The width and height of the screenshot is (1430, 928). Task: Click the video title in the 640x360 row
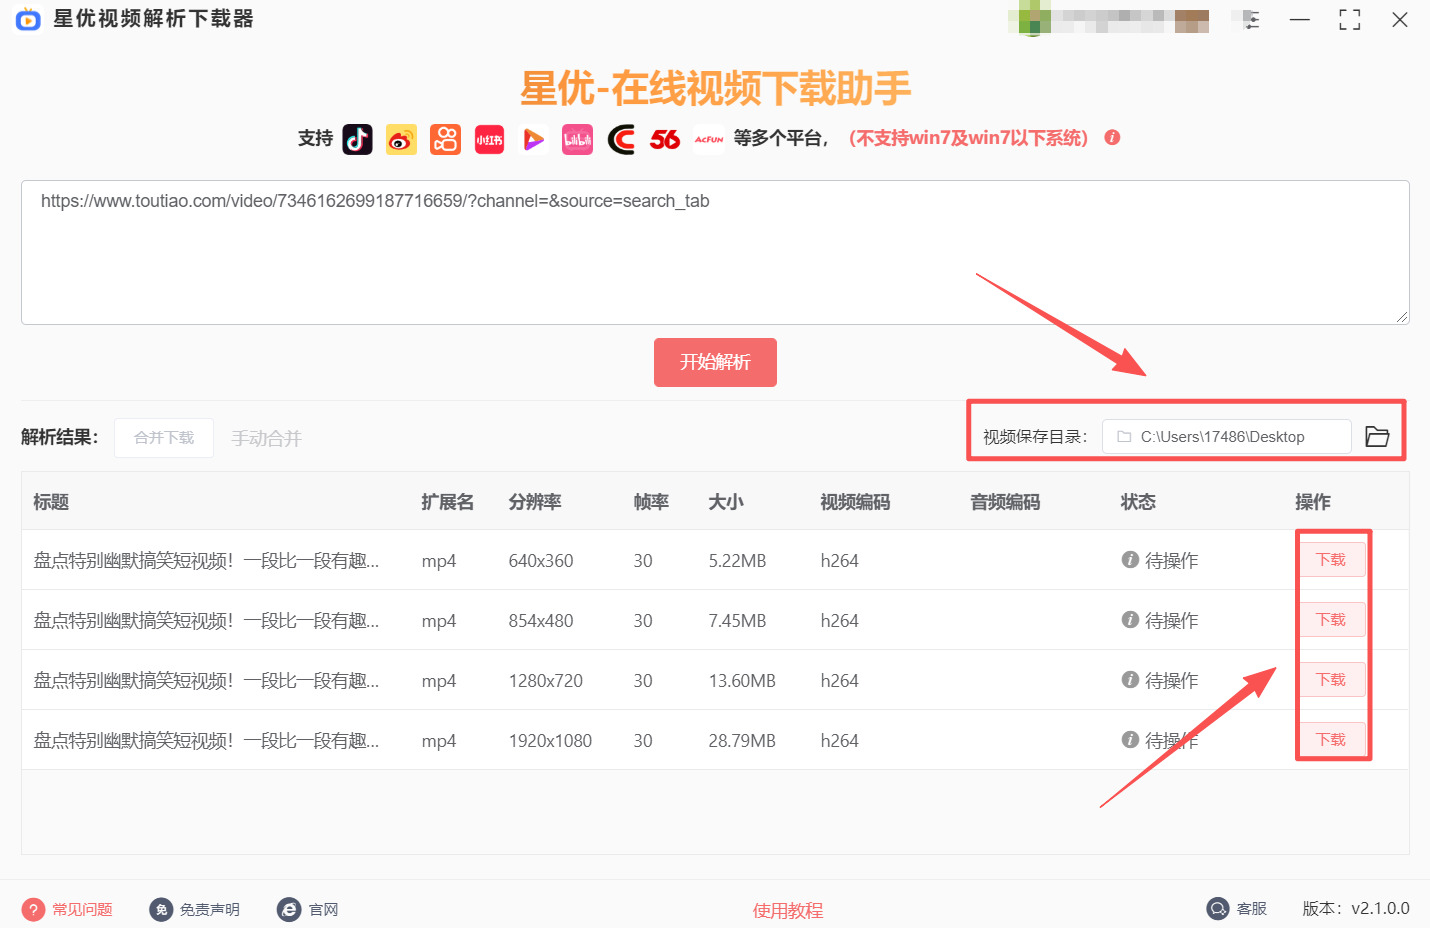[x=206, y=561]
